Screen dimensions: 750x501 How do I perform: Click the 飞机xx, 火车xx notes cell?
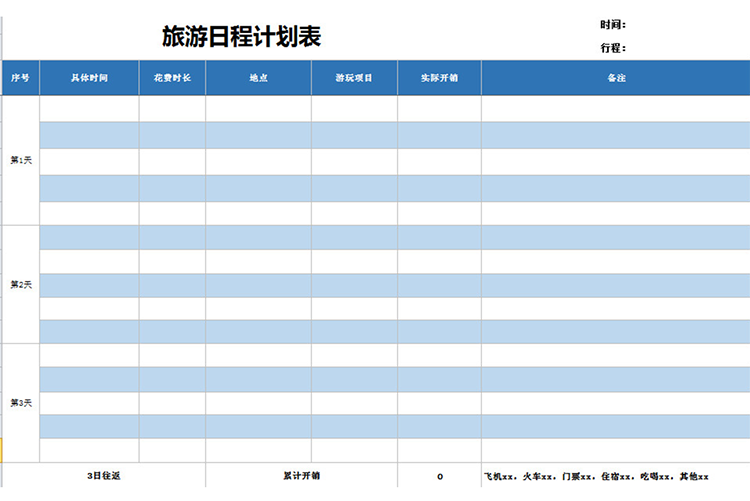[616, 476]
